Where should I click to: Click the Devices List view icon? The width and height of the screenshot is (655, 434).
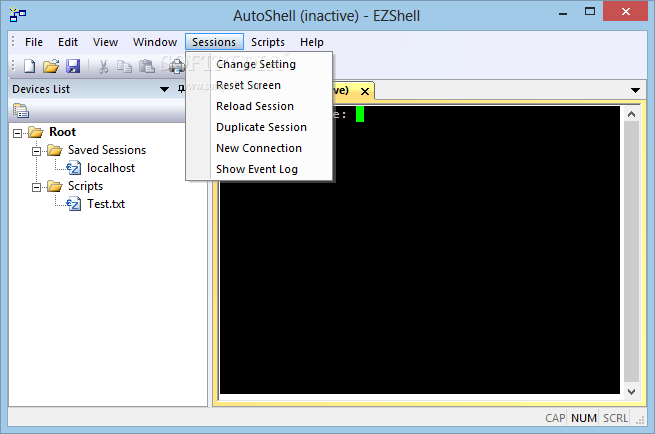coord(21,111)
